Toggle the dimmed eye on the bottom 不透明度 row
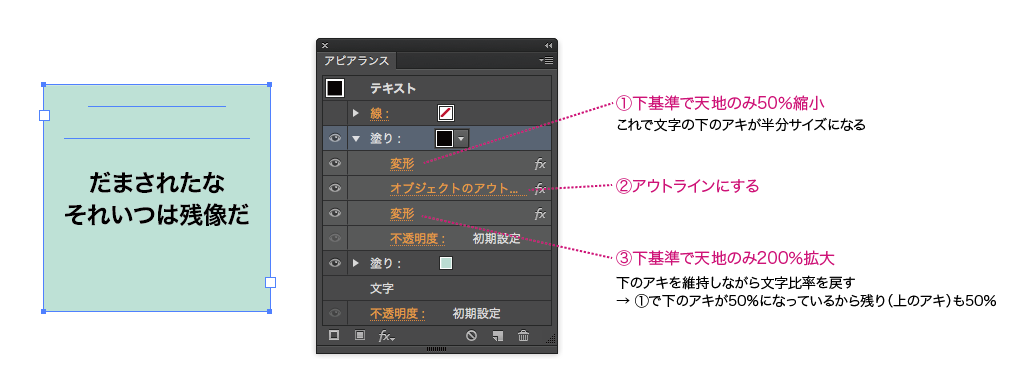 pos(335,313)
